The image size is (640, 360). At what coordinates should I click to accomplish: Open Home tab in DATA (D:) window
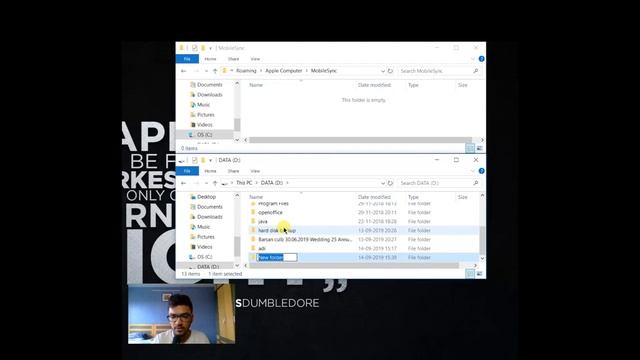pyautogui.click(x=210, y=171)
